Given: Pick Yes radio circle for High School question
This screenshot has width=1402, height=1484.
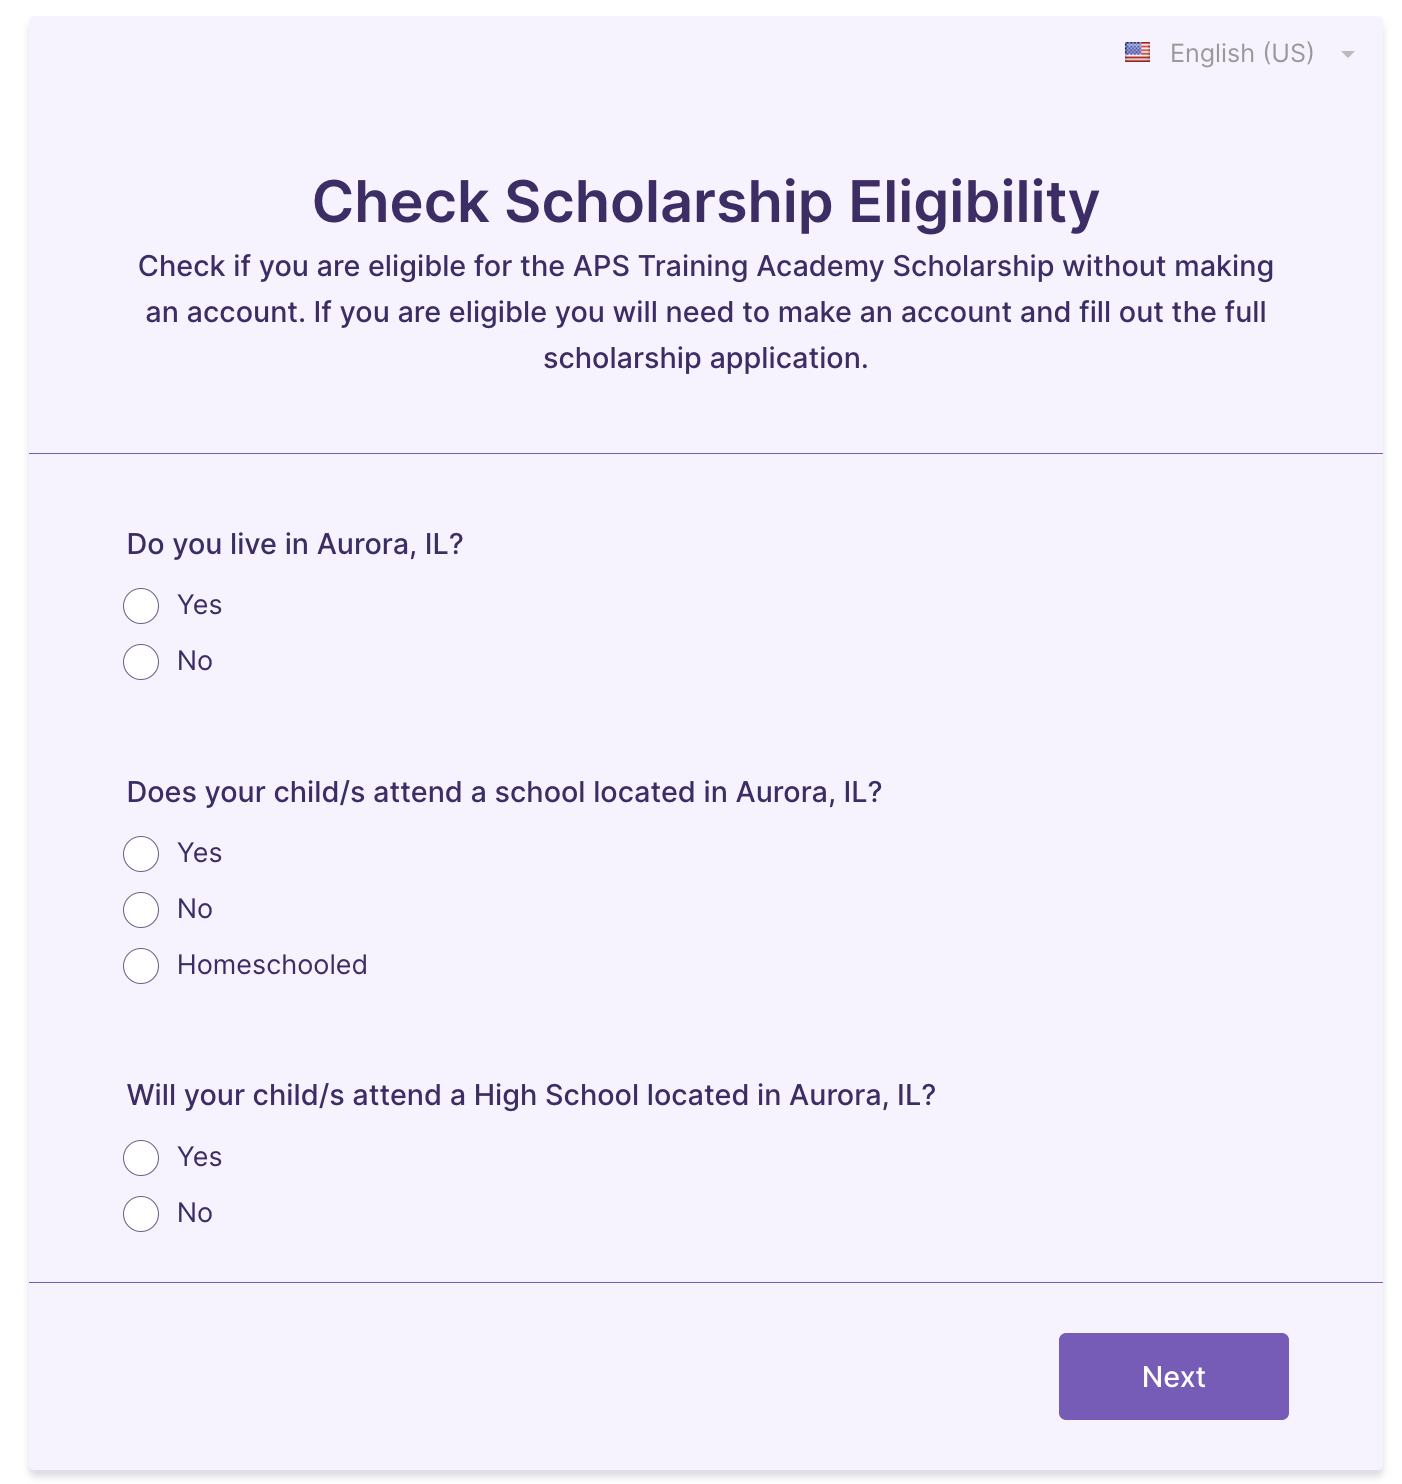Looking at the screenshot, I should [x=141, y=1158].
